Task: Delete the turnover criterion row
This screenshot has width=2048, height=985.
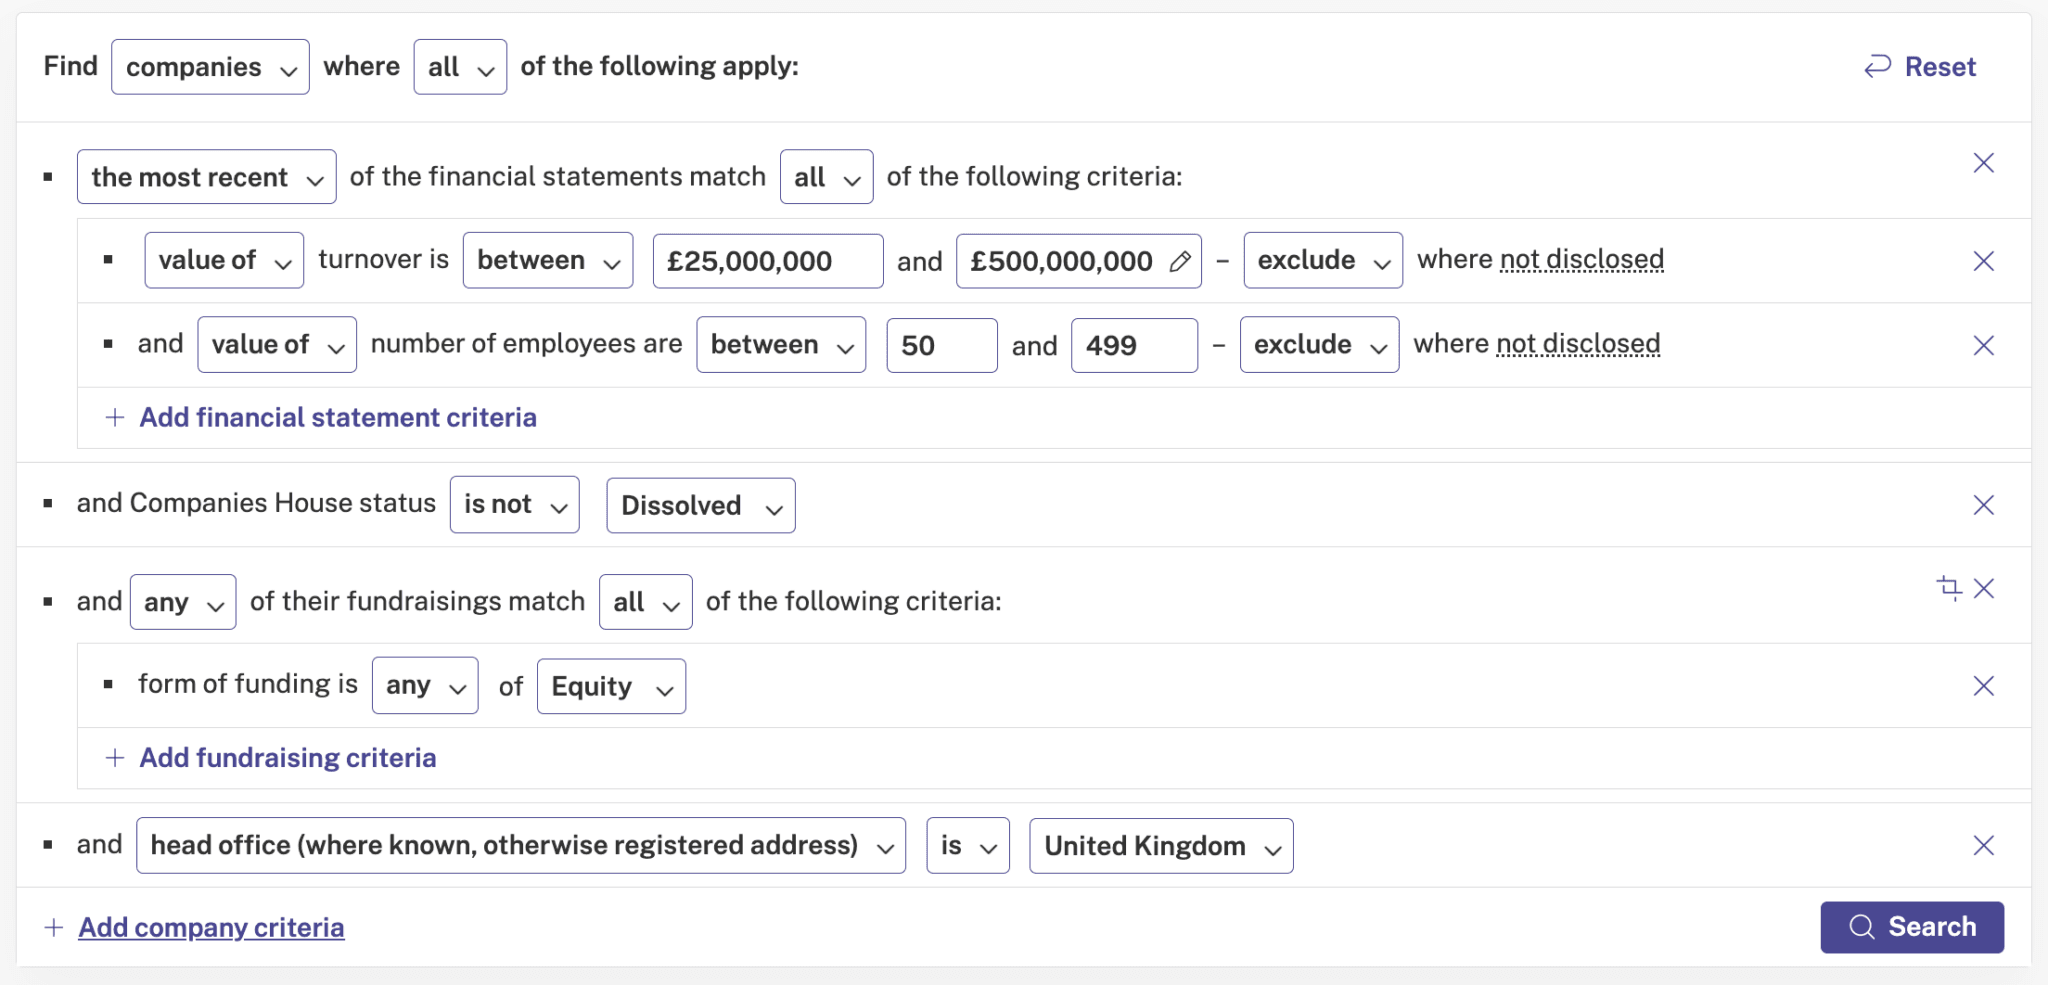Action: 1984,261
